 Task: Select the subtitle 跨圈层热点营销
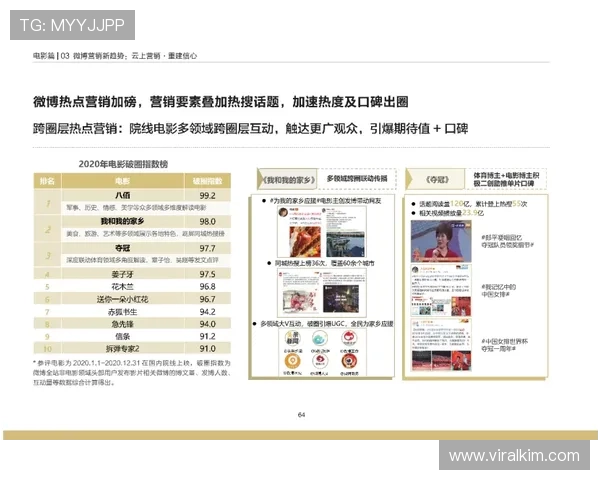tap(250, 129)
